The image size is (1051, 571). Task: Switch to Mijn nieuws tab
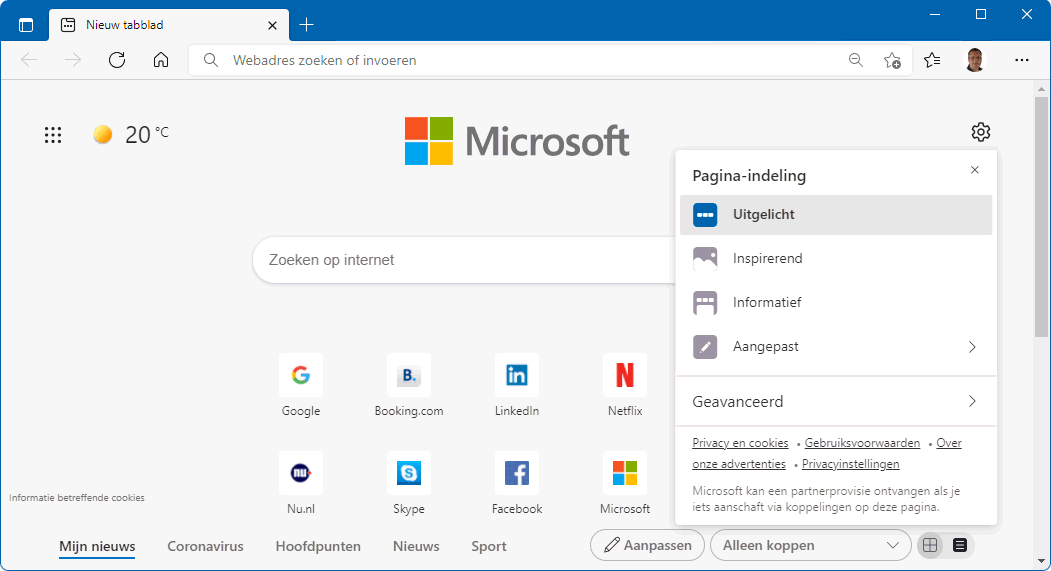tap(97, 546)
